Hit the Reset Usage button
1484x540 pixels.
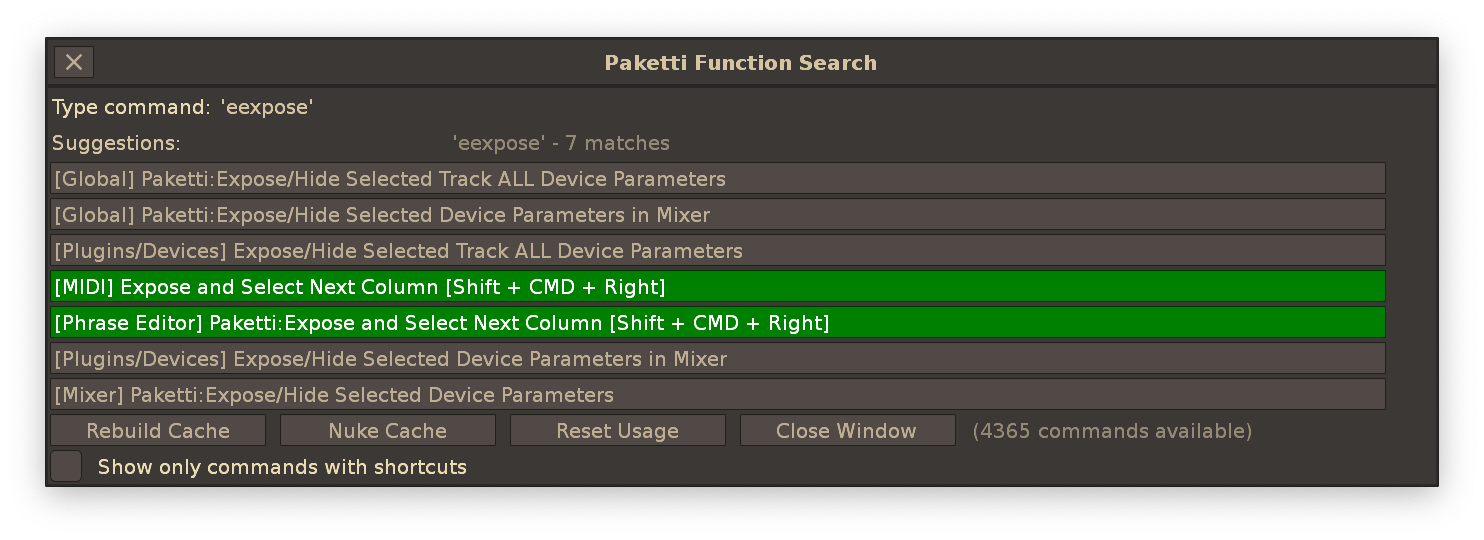click(617, 431)
